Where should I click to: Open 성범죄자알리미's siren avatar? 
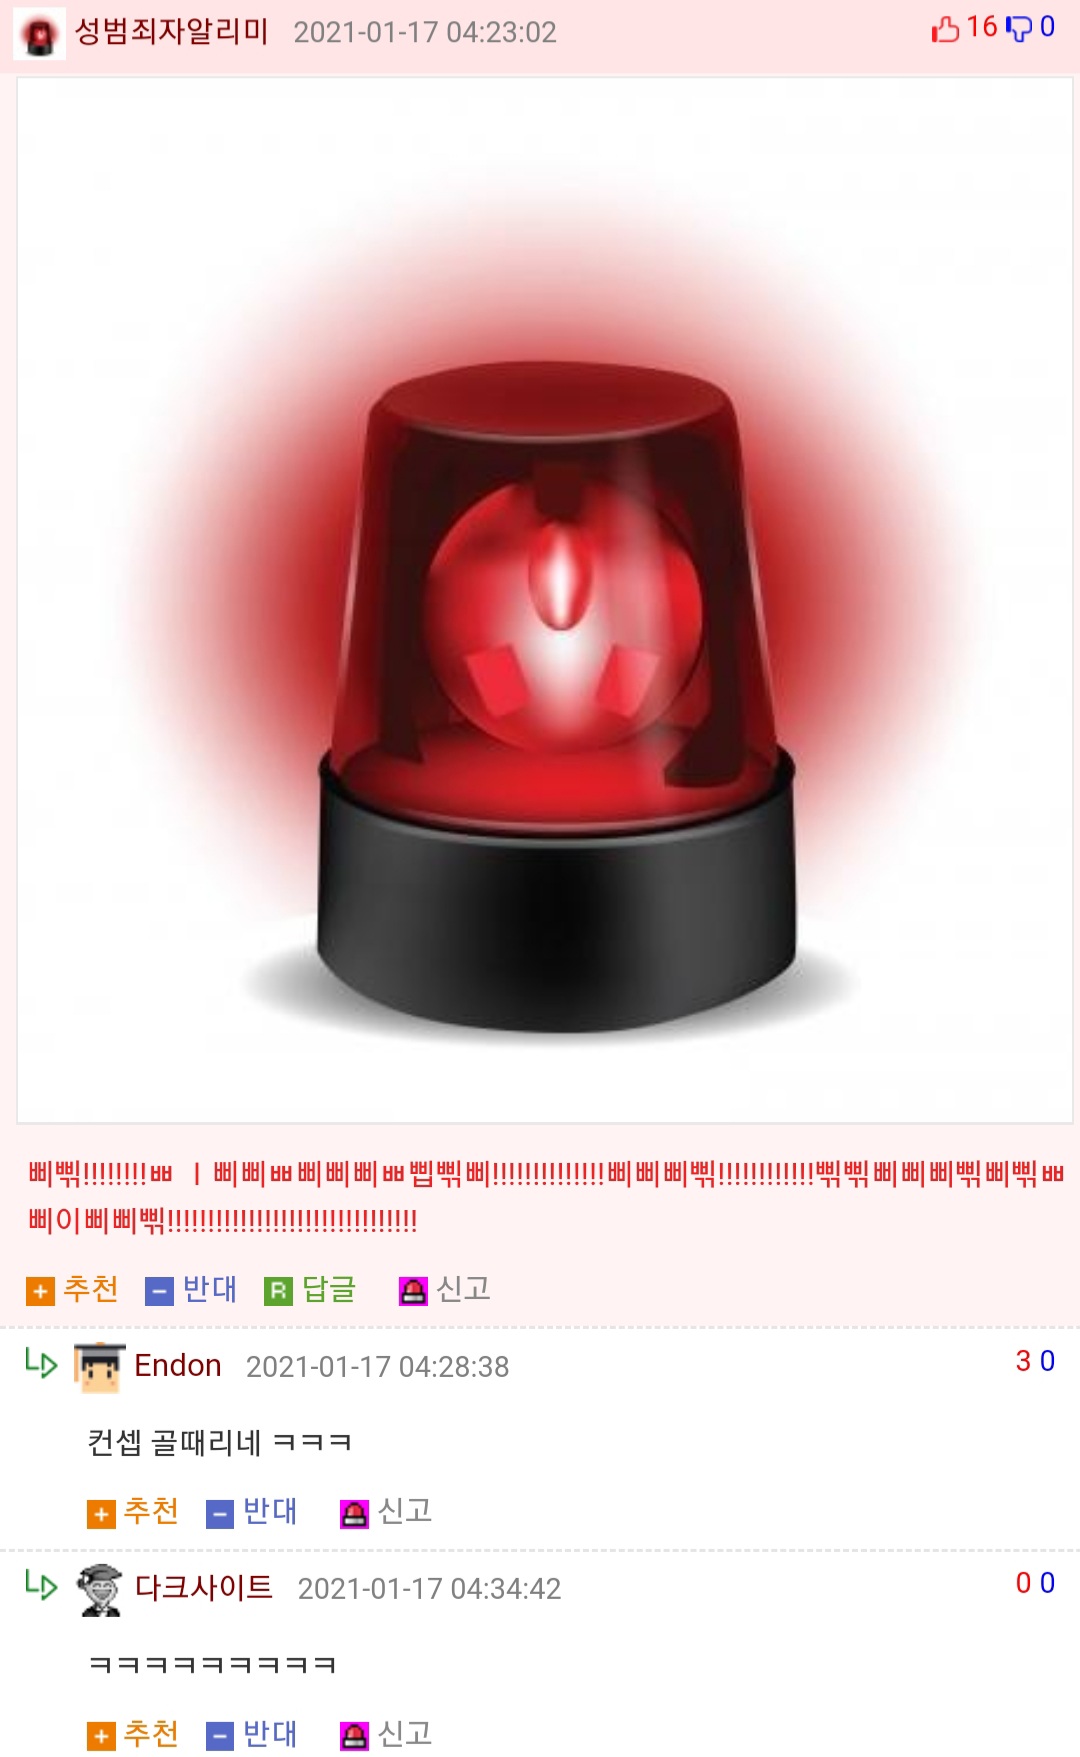40,34
